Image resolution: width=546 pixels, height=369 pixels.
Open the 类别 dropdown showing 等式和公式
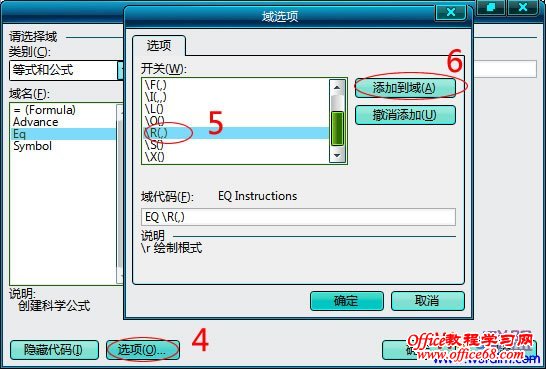pos(66,70)
